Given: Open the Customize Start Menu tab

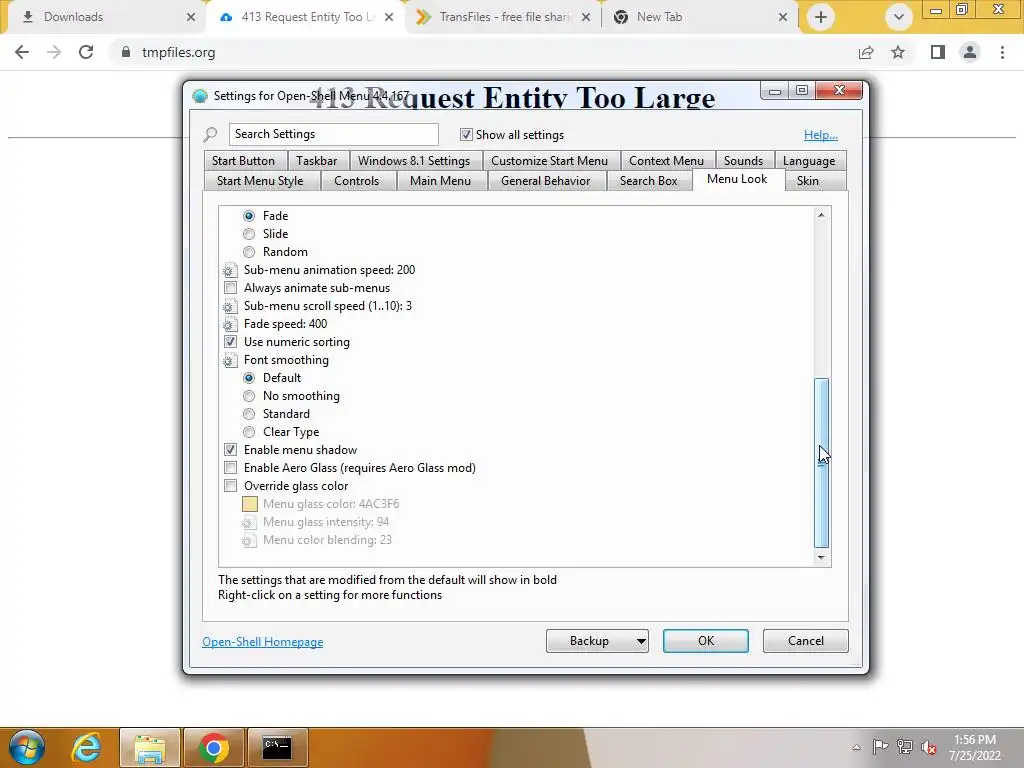Looking at the screenshot, I should pyautogui.click(x=549, y=161).
